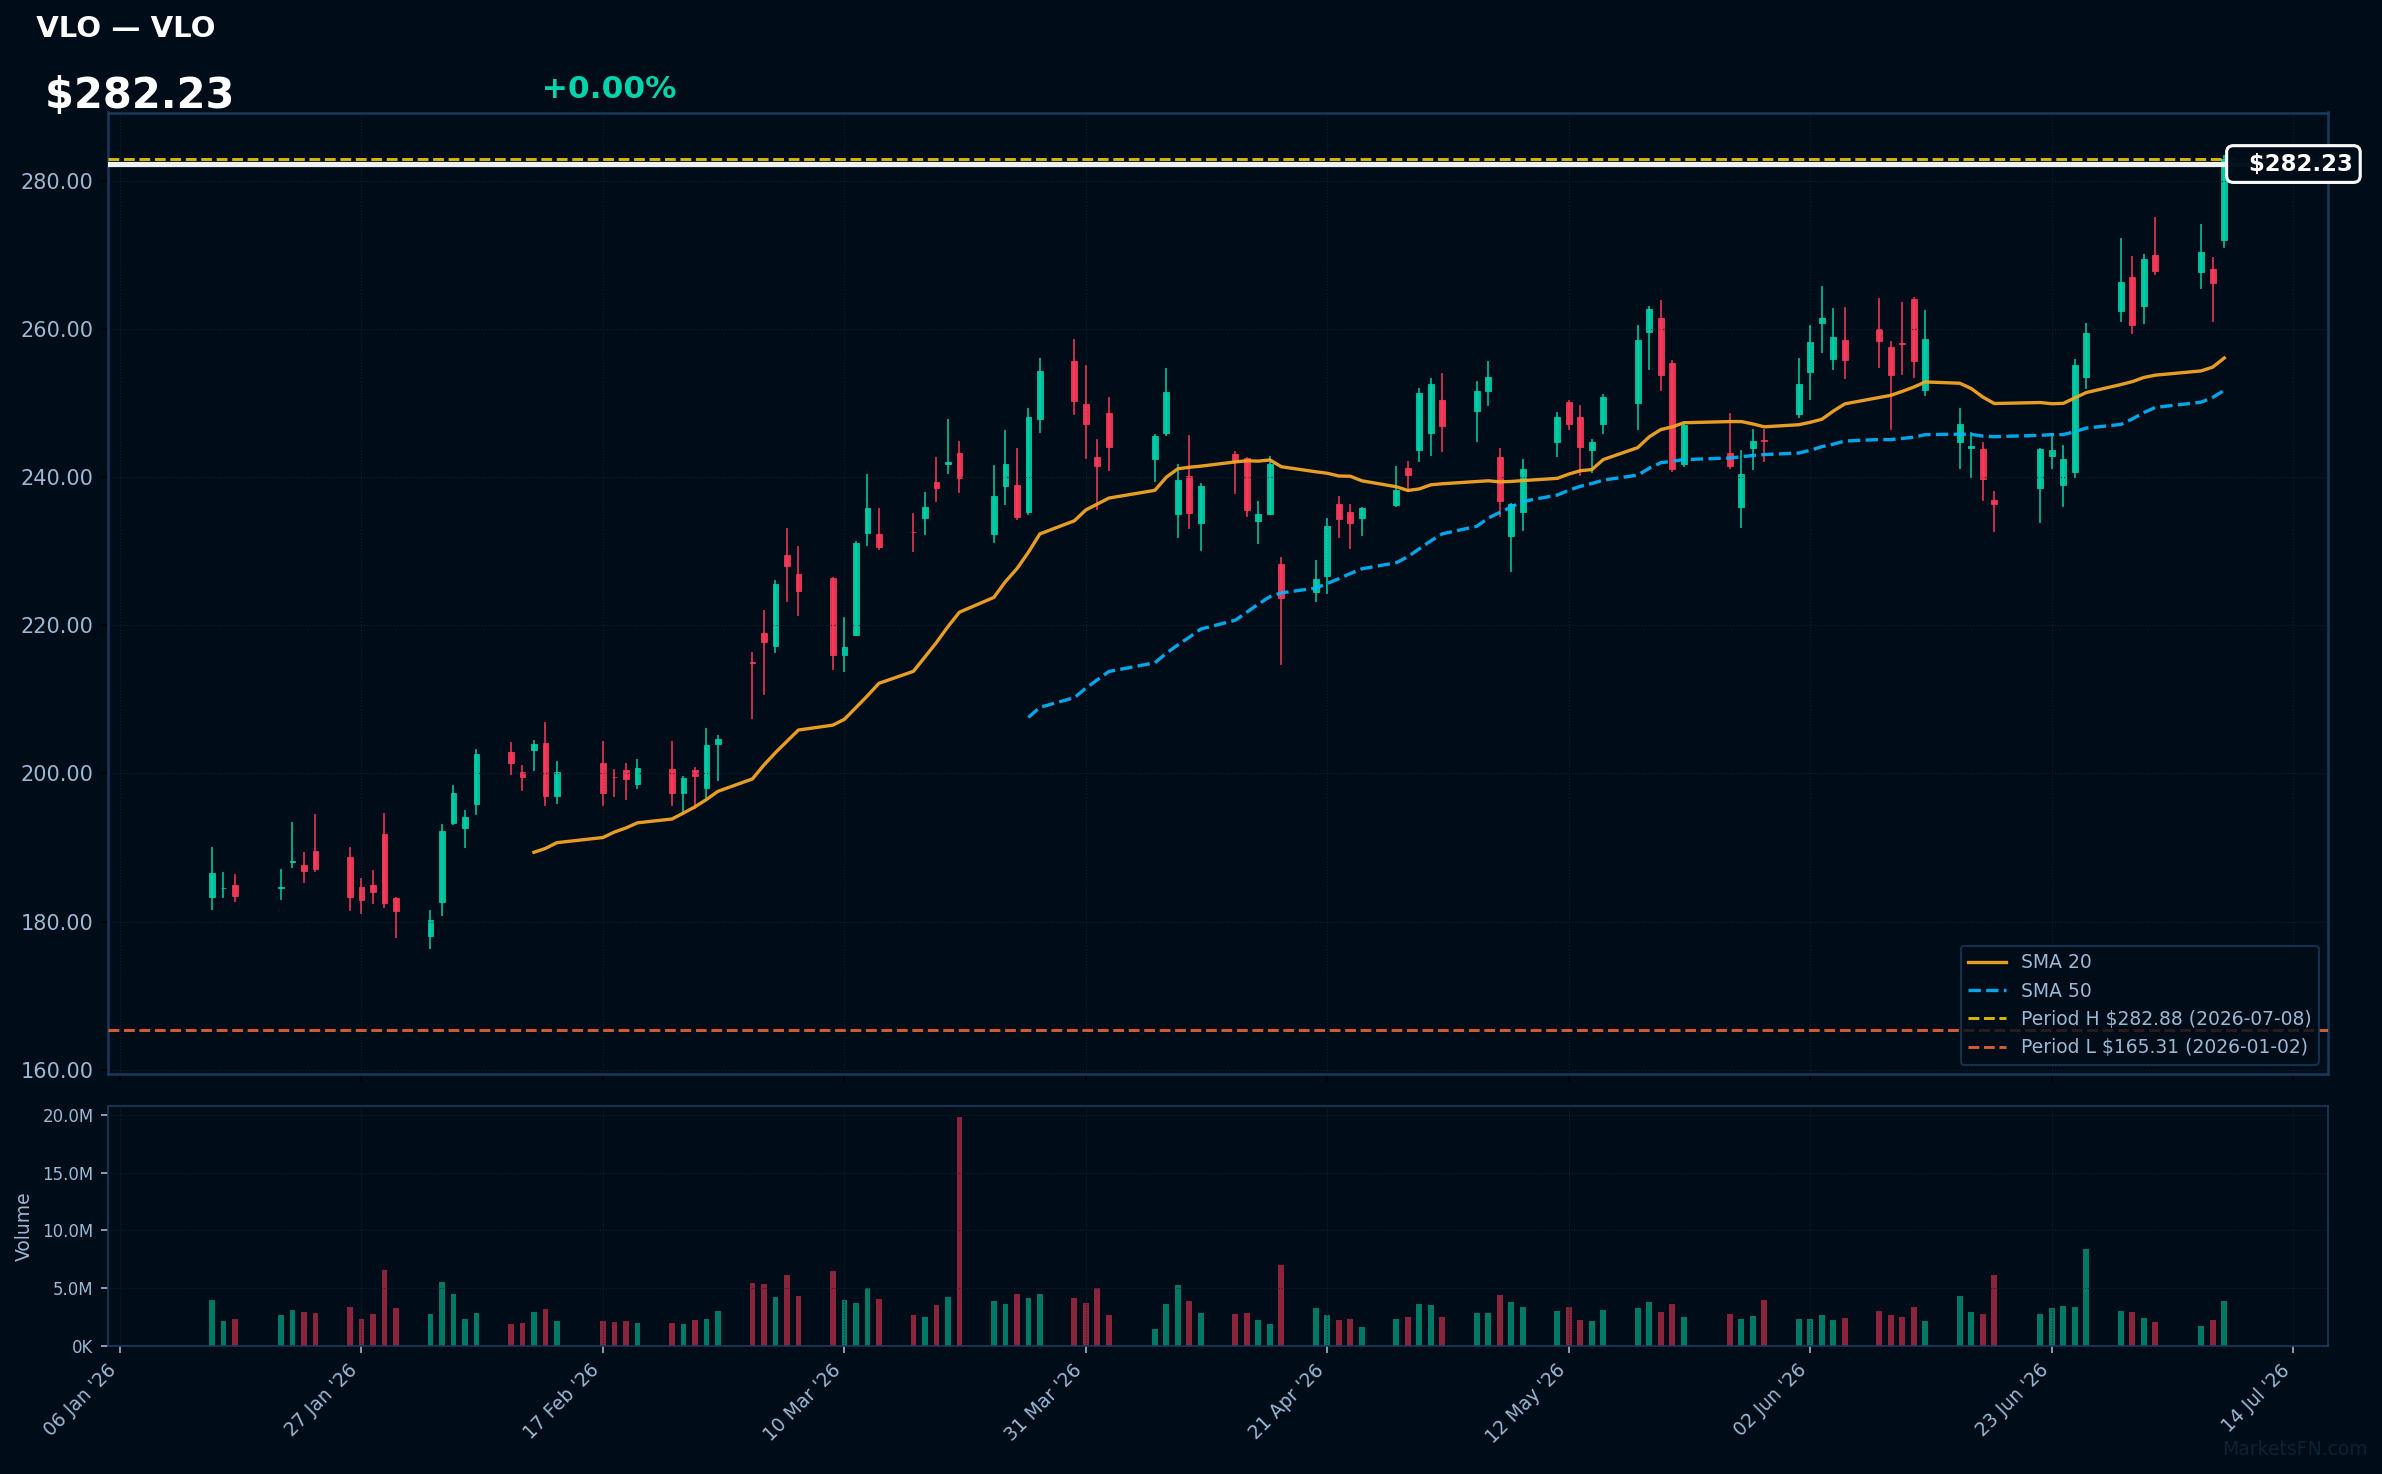
Task: Click the 240.00 price axis label
Action: point(57,478)
